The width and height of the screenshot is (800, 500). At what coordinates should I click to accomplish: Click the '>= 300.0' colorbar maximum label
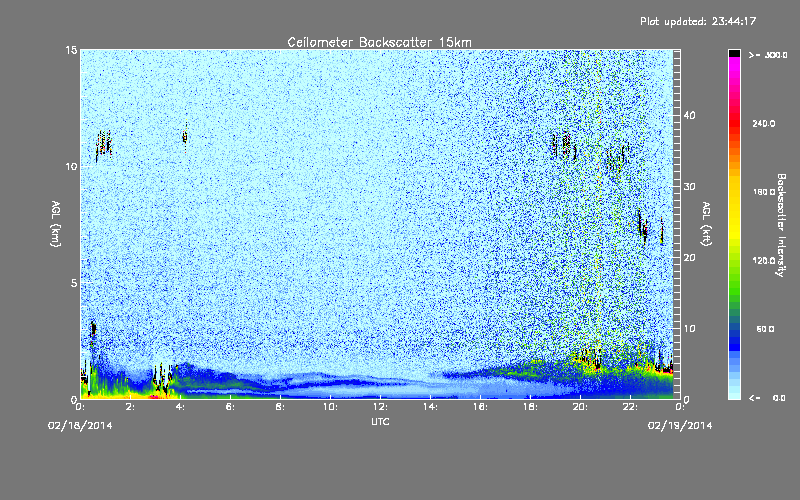768,55
